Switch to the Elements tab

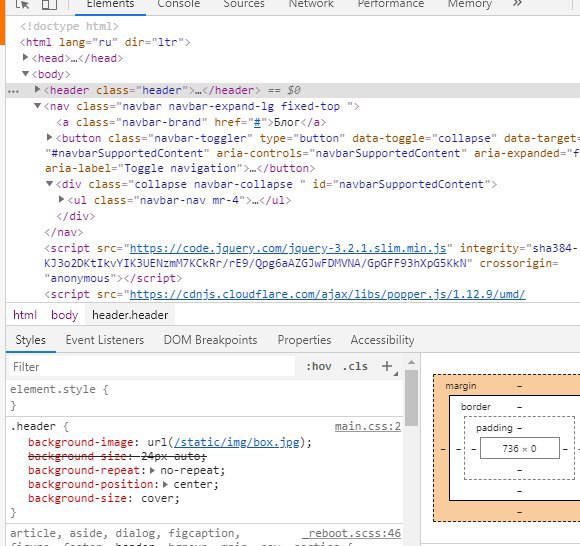[x=110, y=4]
